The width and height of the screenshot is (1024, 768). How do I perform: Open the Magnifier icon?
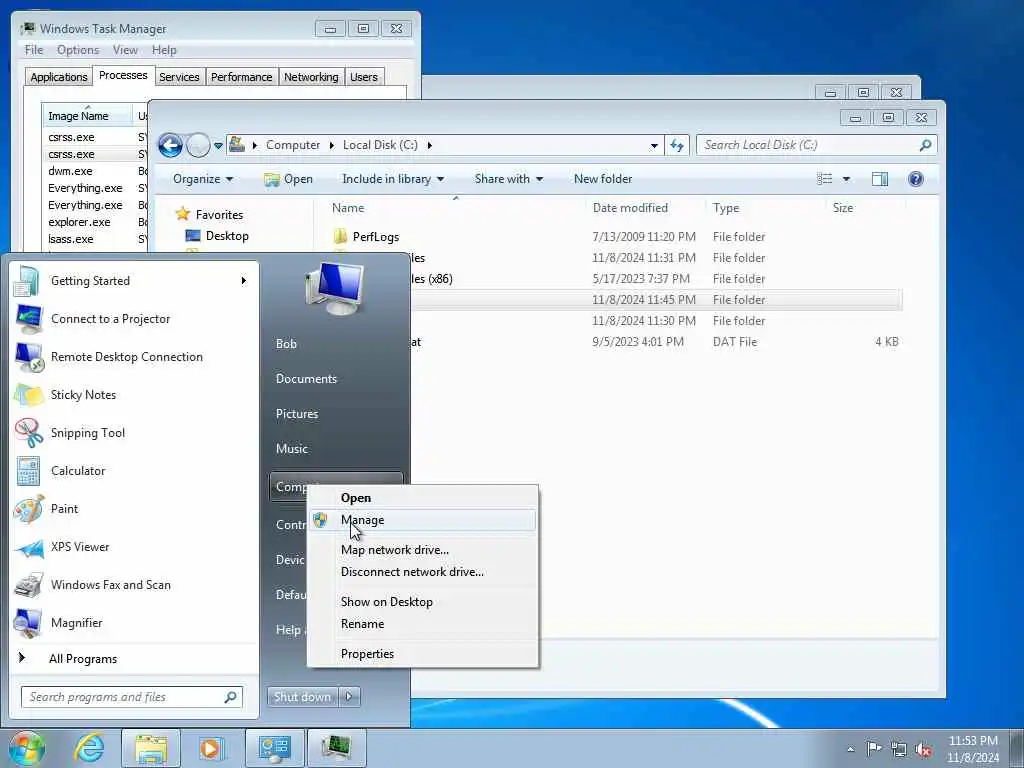click(28, 623)
